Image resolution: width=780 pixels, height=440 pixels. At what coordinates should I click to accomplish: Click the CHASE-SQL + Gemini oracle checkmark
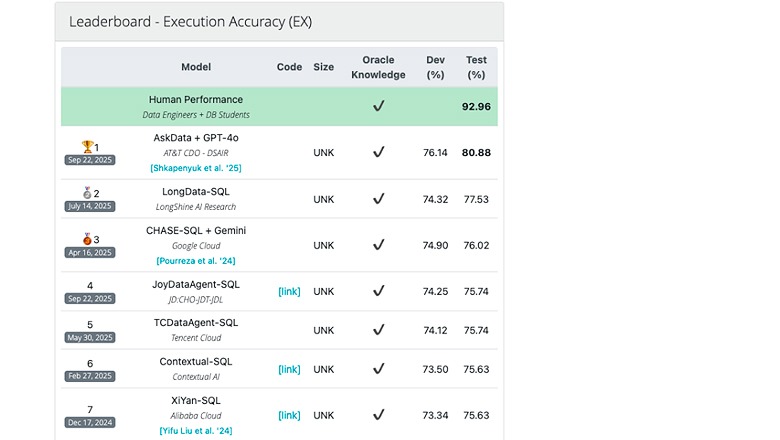378,245
